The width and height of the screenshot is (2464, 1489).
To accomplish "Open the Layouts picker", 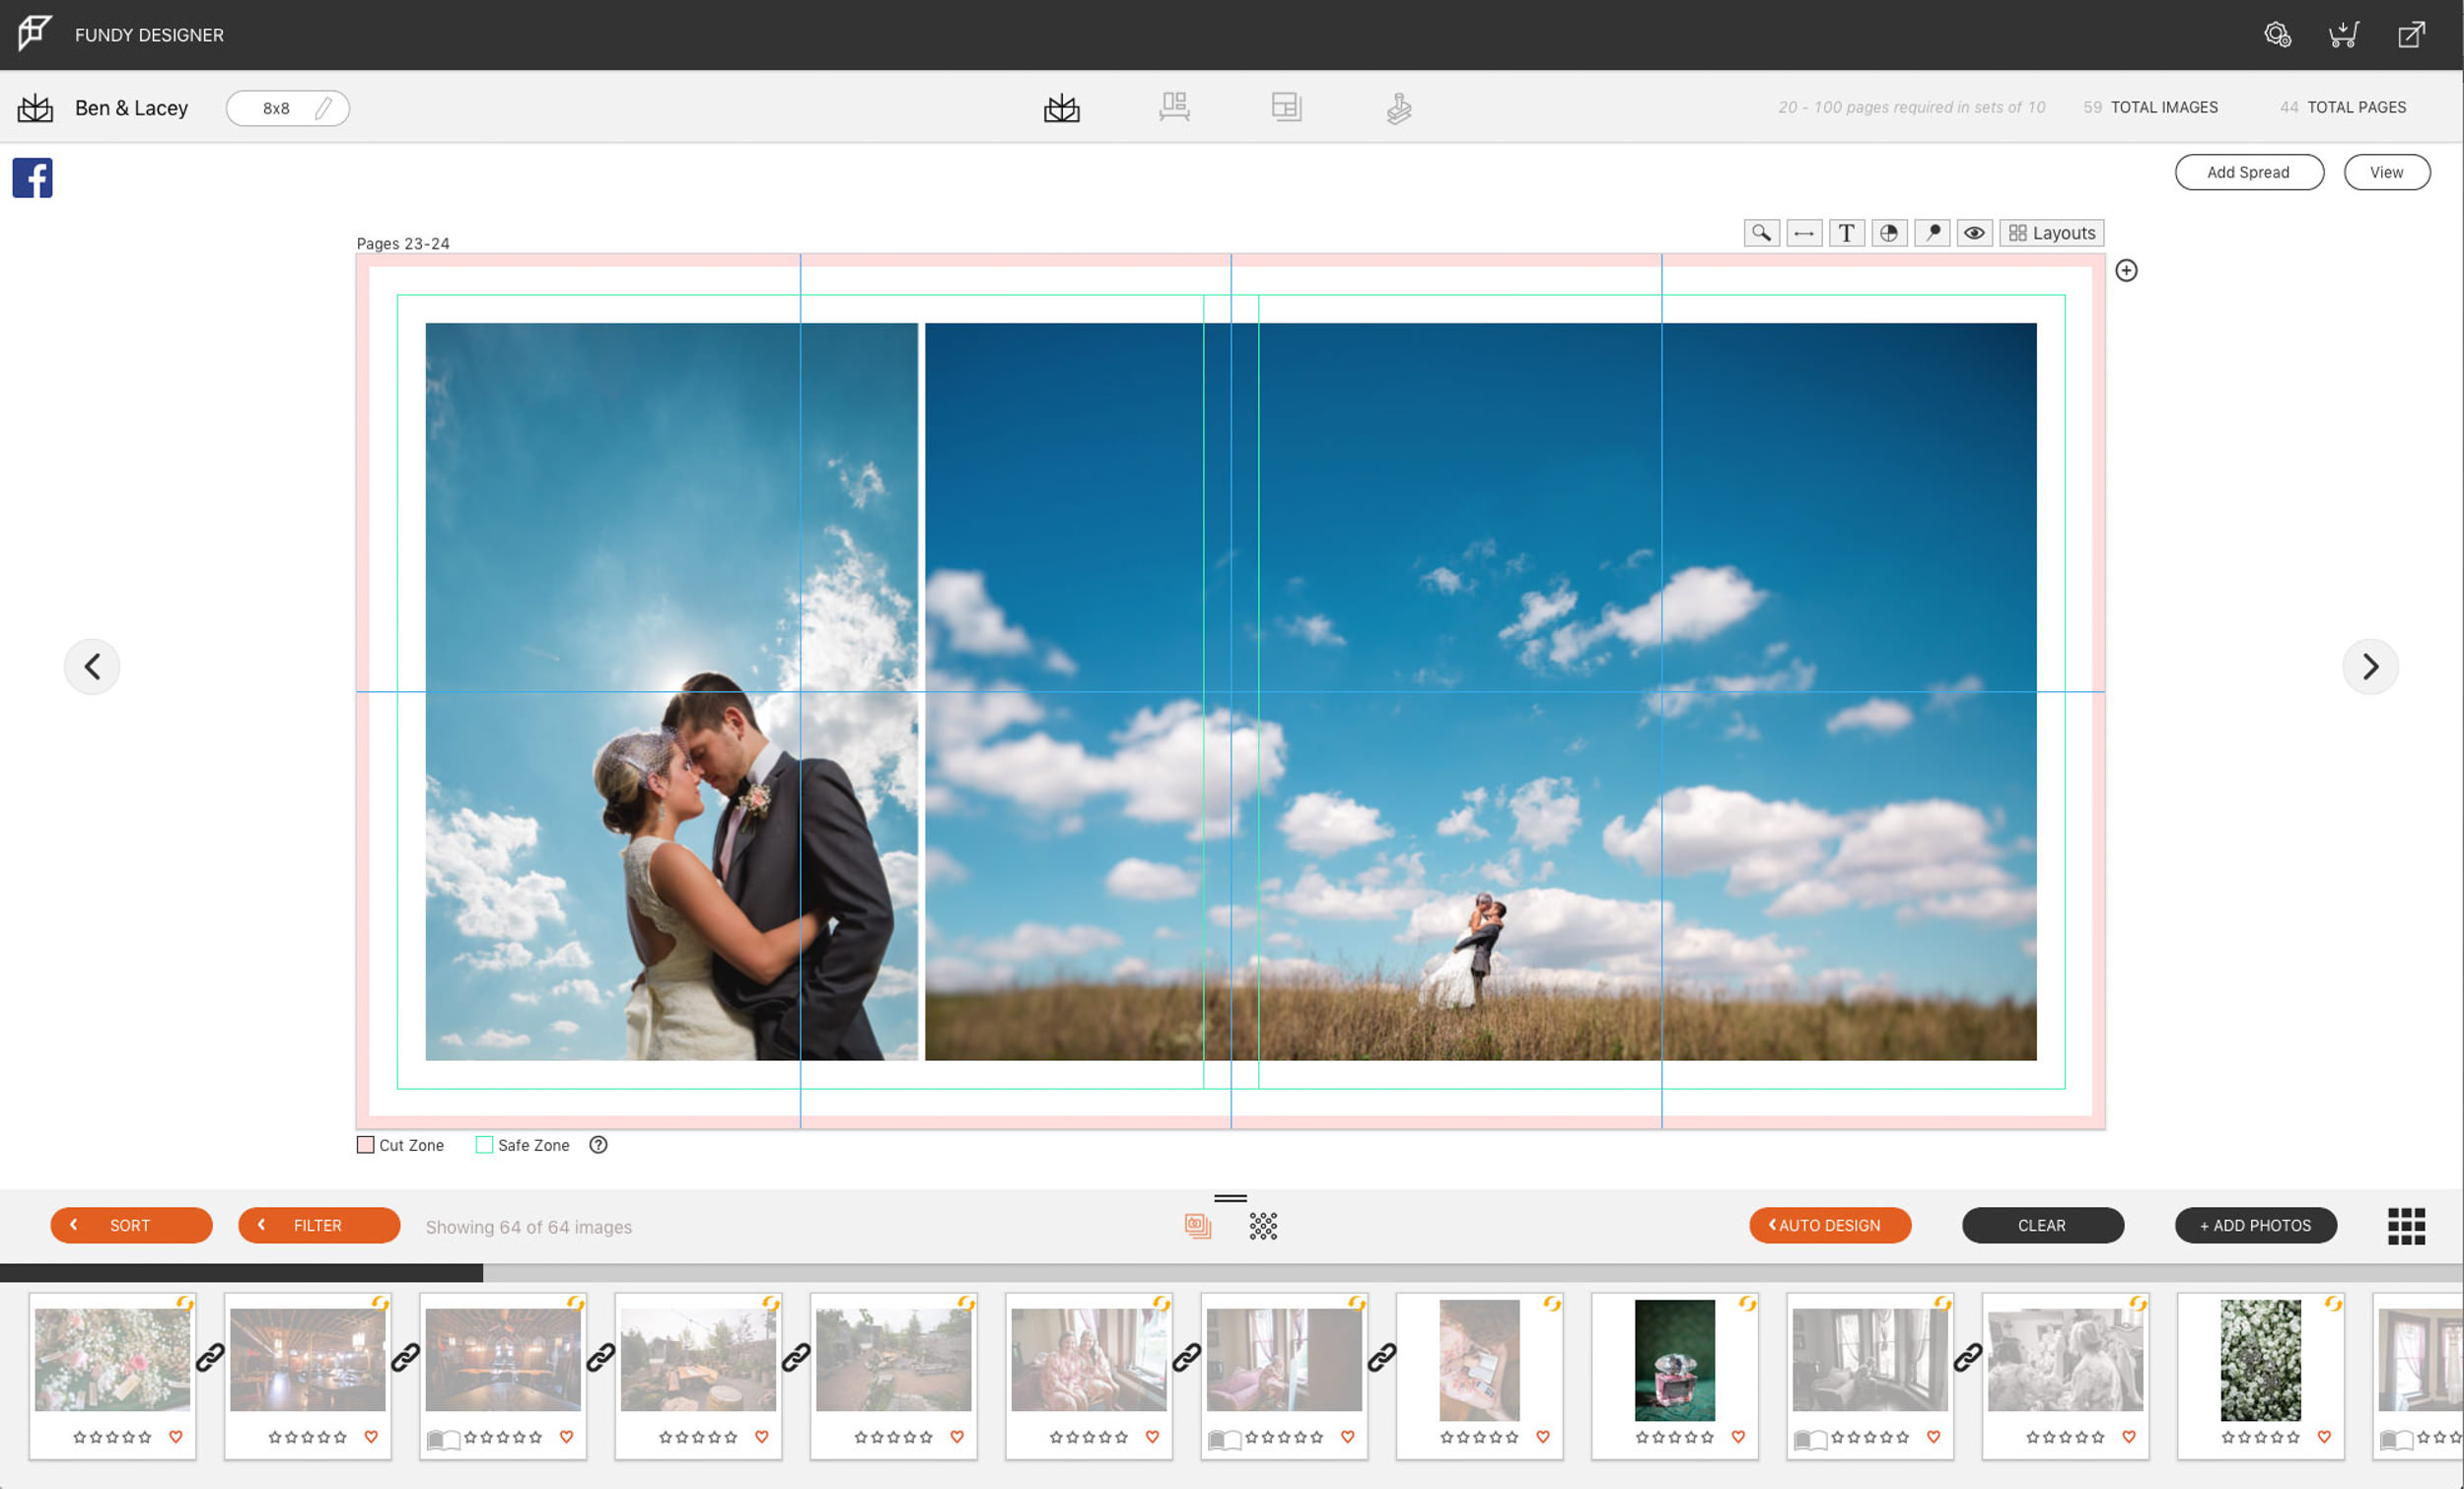I will [x=2051, y=232].
